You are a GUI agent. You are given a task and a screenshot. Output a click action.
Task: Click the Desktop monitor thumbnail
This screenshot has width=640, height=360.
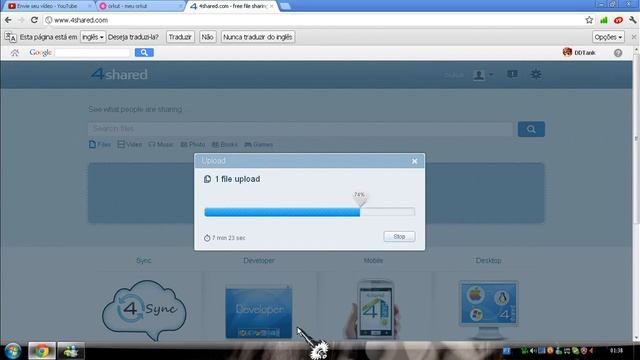pyautogui.click(x=489, y=309)
